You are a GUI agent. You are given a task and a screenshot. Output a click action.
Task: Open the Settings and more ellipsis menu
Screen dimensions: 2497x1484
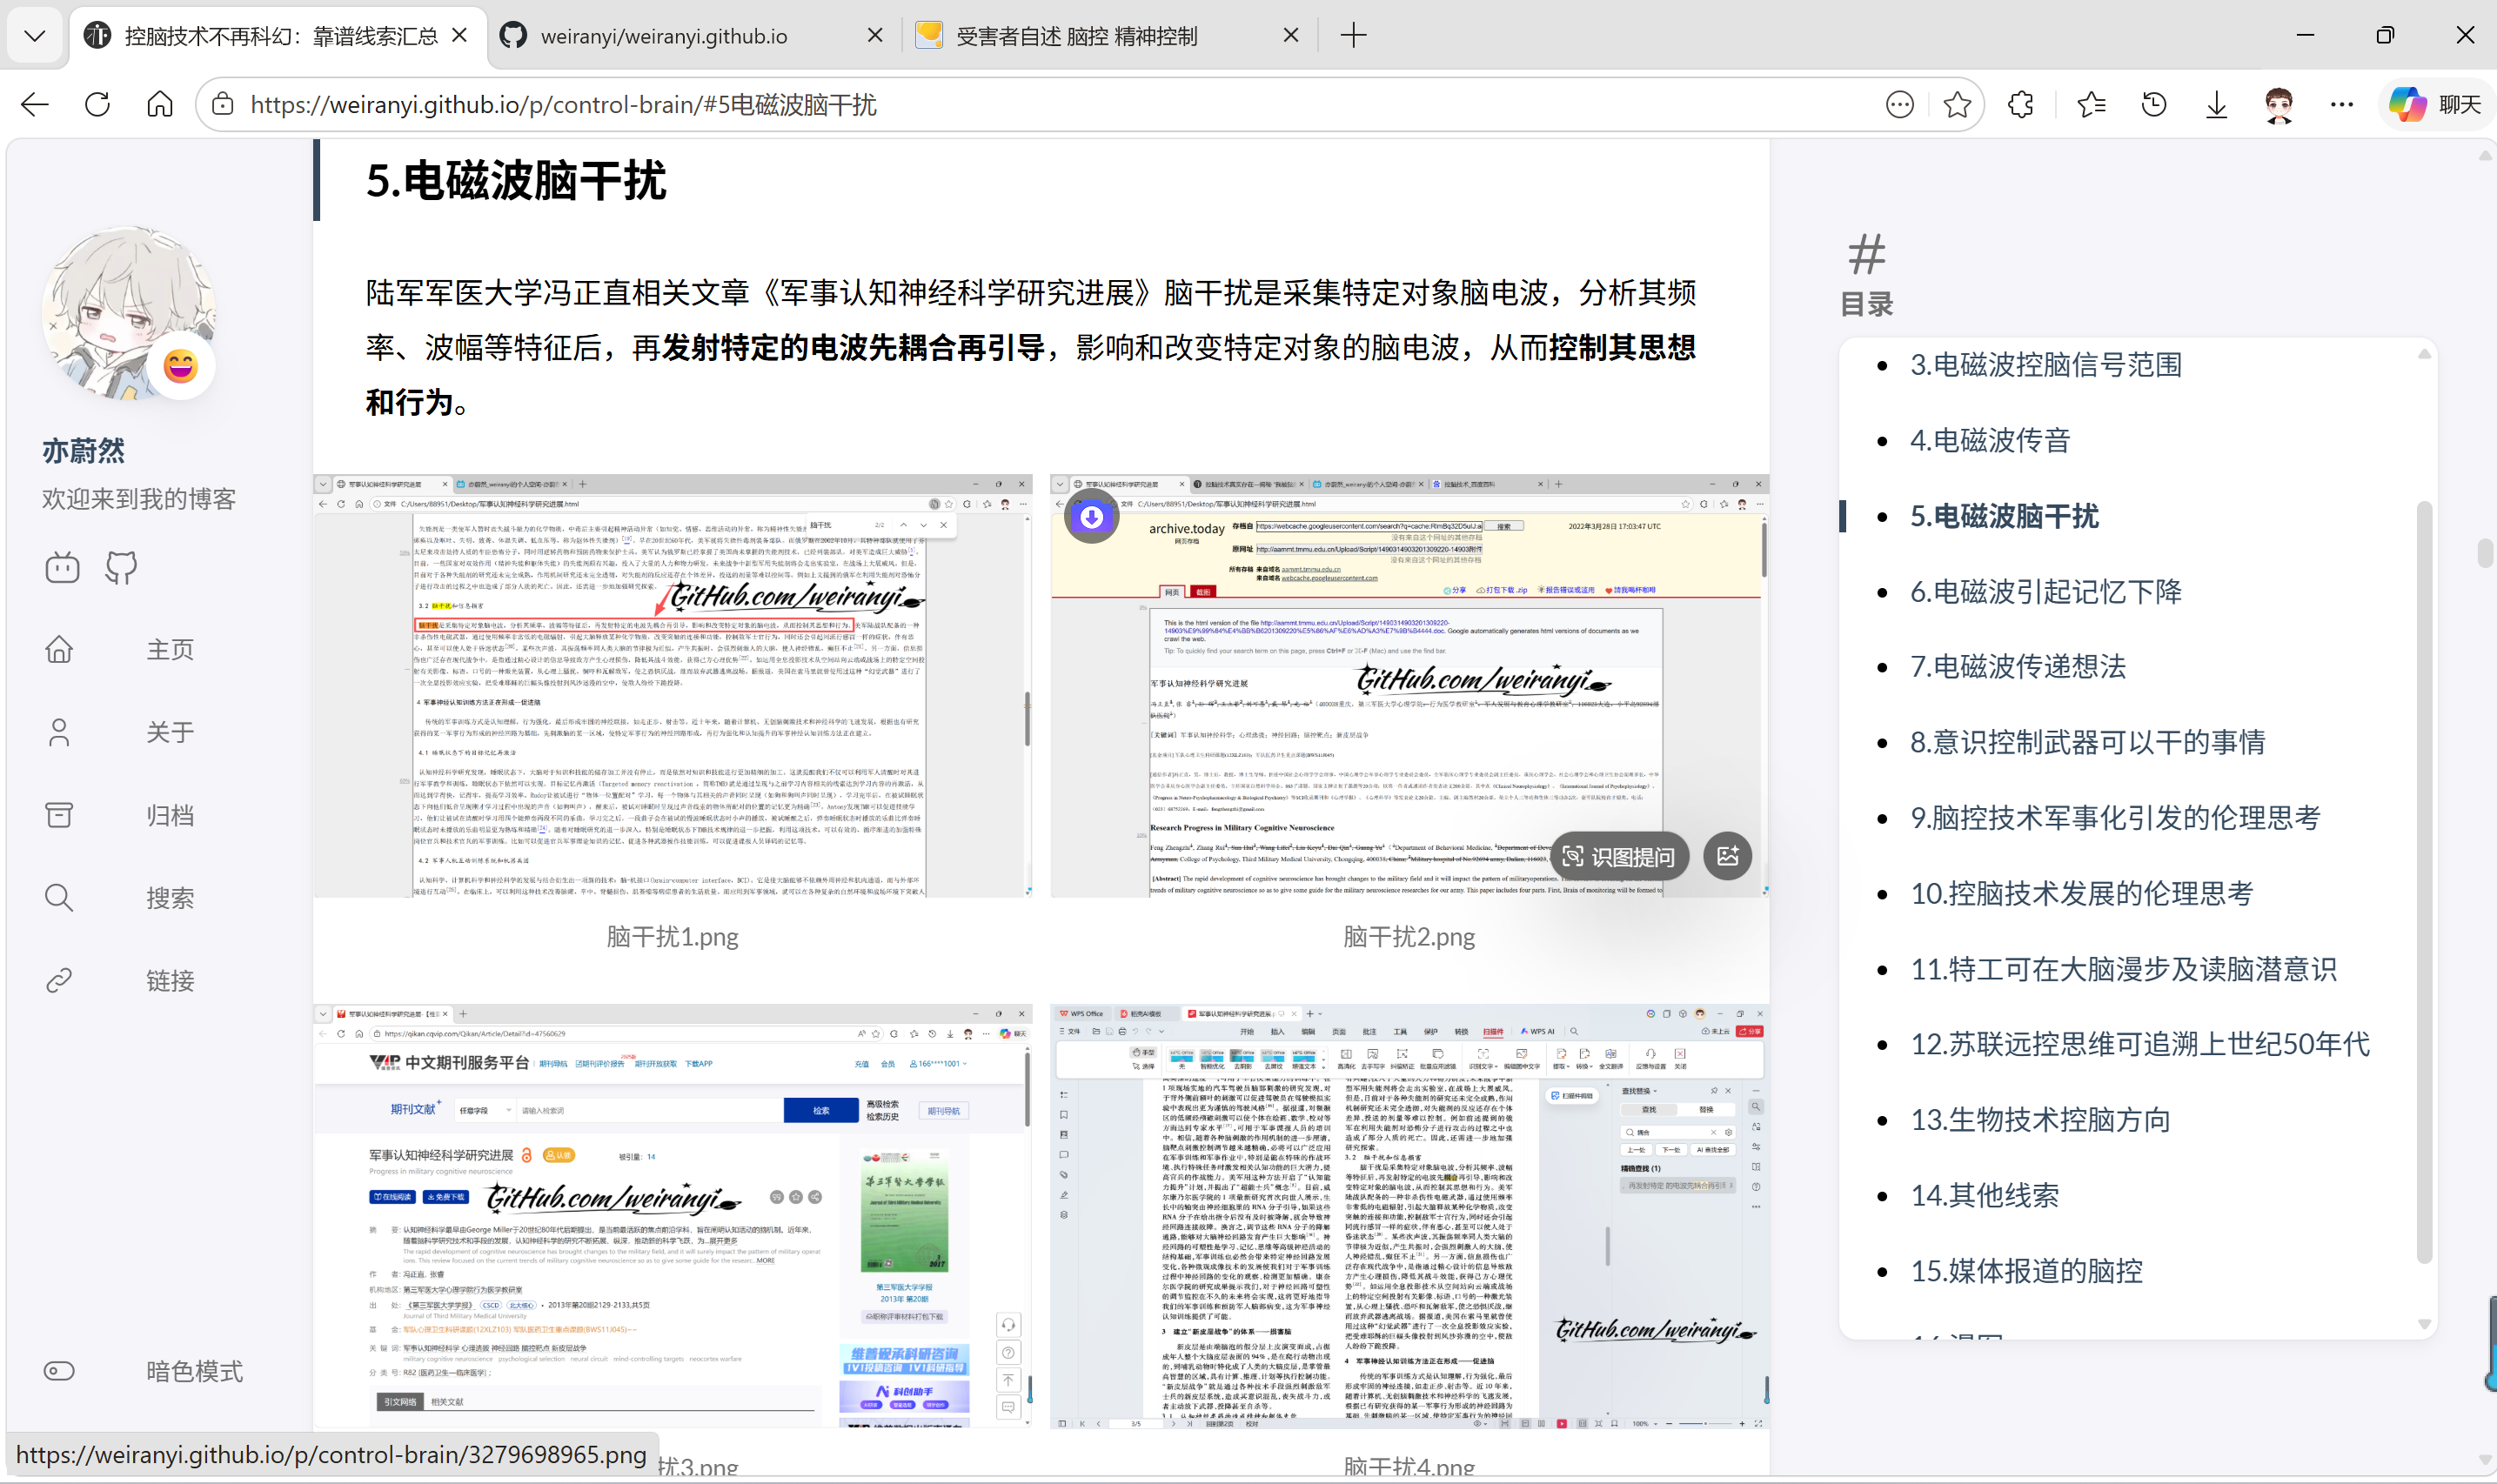[2342, 104]
